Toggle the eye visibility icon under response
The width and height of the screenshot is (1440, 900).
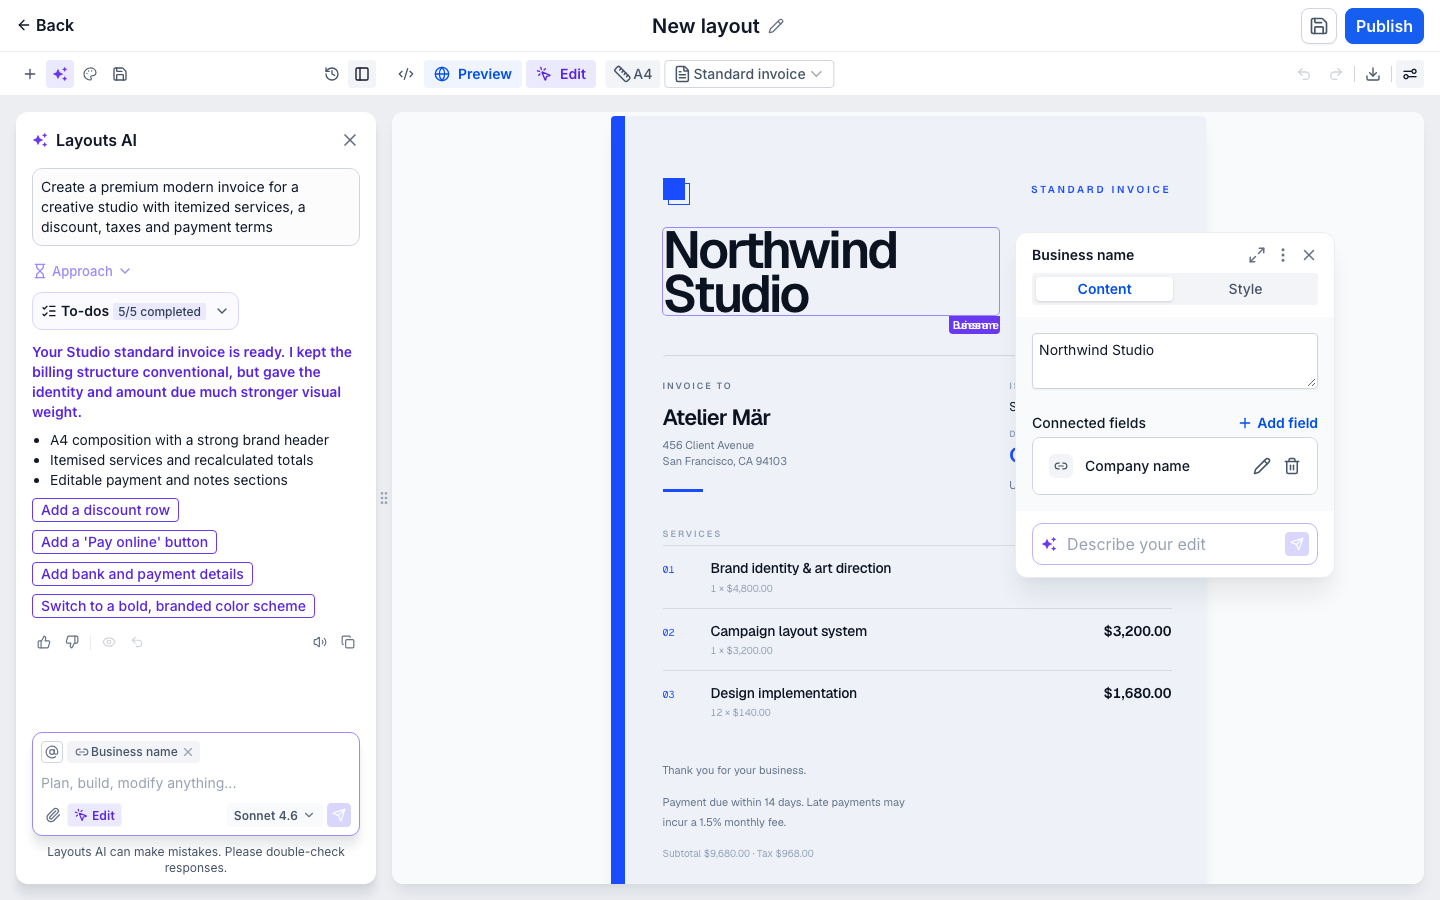click(109, 642)
